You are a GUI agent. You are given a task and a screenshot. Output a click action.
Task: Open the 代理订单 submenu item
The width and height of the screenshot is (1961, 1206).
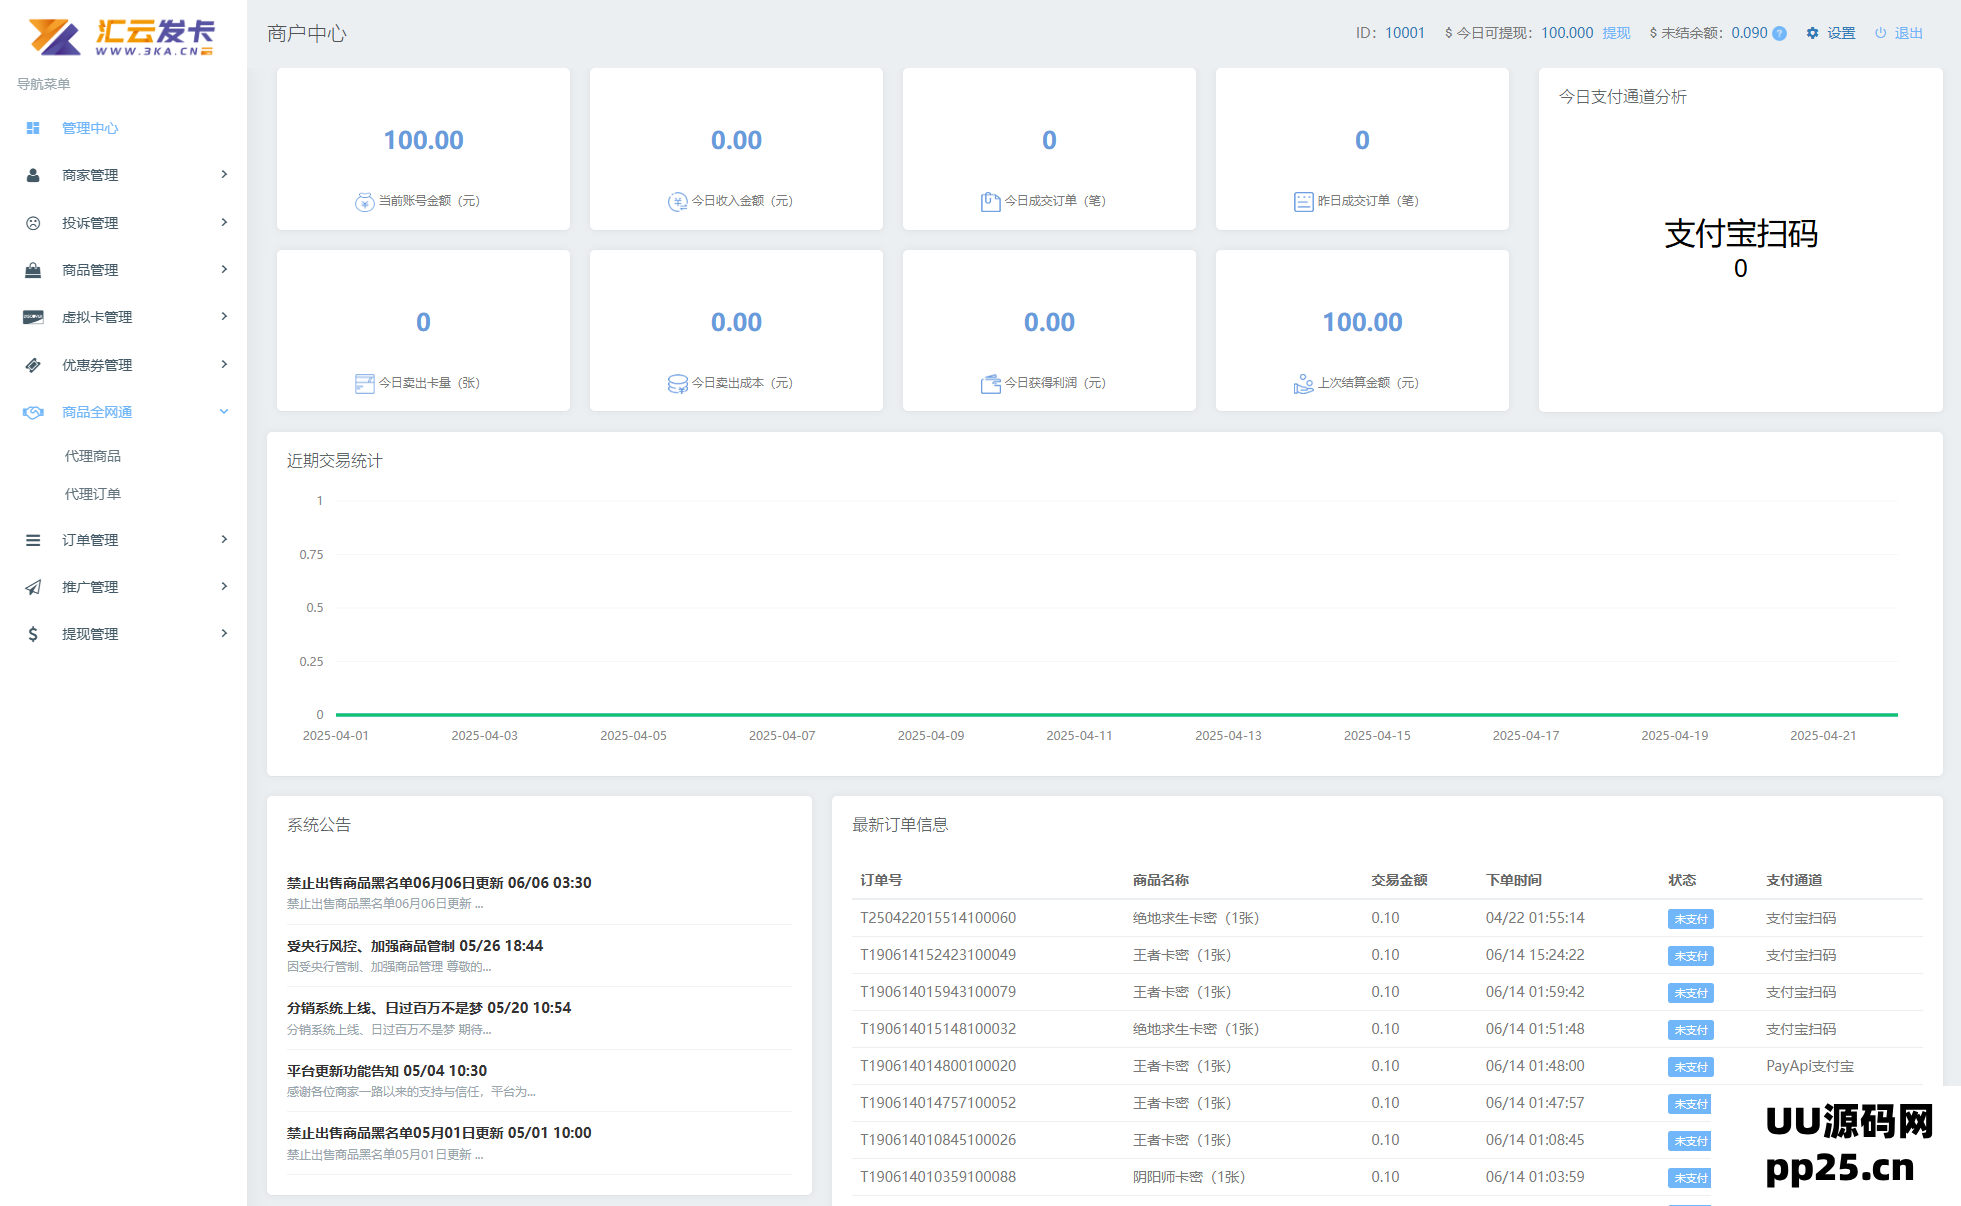pos(93,494)
